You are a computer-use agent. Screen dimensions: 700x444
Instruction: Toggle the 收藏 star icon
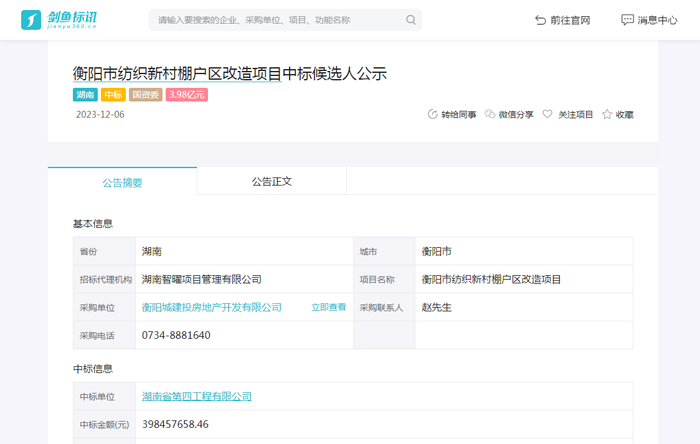pos(606,114)
